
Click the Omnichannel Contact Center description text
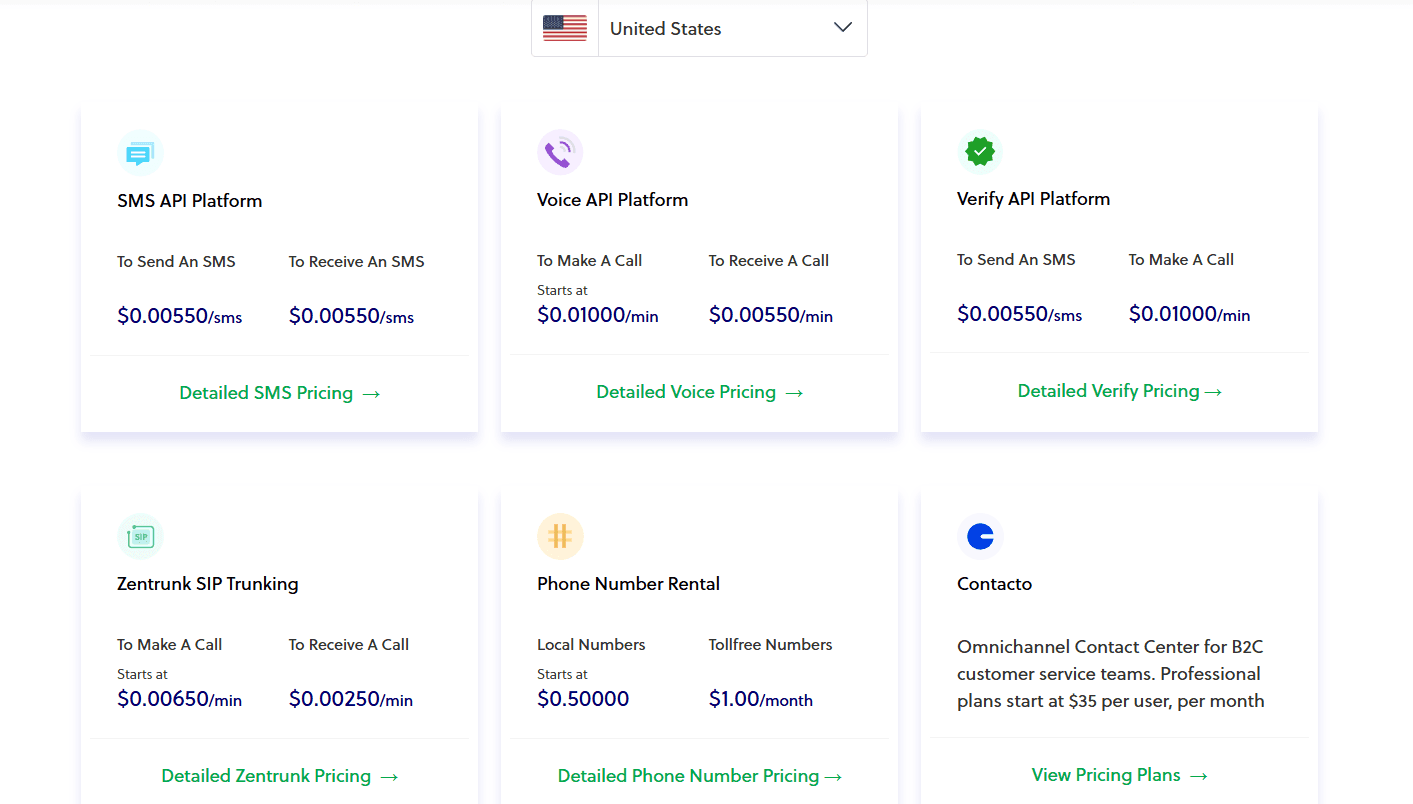click(1111, 674)
